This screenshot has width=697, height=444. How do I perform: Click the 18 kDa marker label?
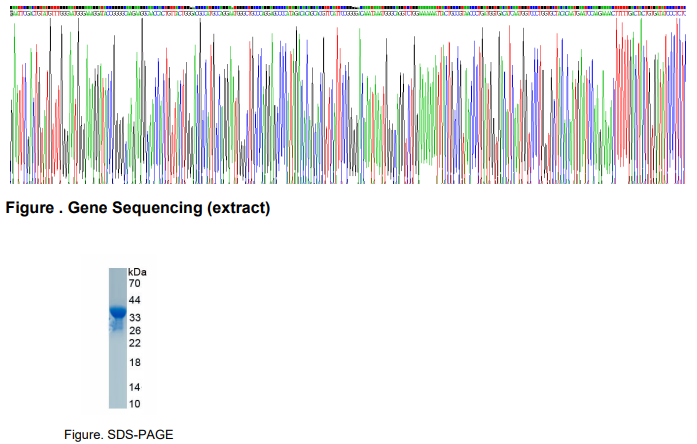tap(135, 362)
